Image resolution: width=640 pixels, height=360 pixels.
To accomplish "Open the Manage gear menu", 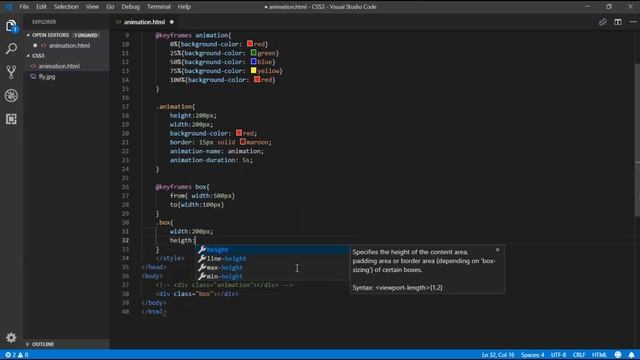I will coord(11,337).
